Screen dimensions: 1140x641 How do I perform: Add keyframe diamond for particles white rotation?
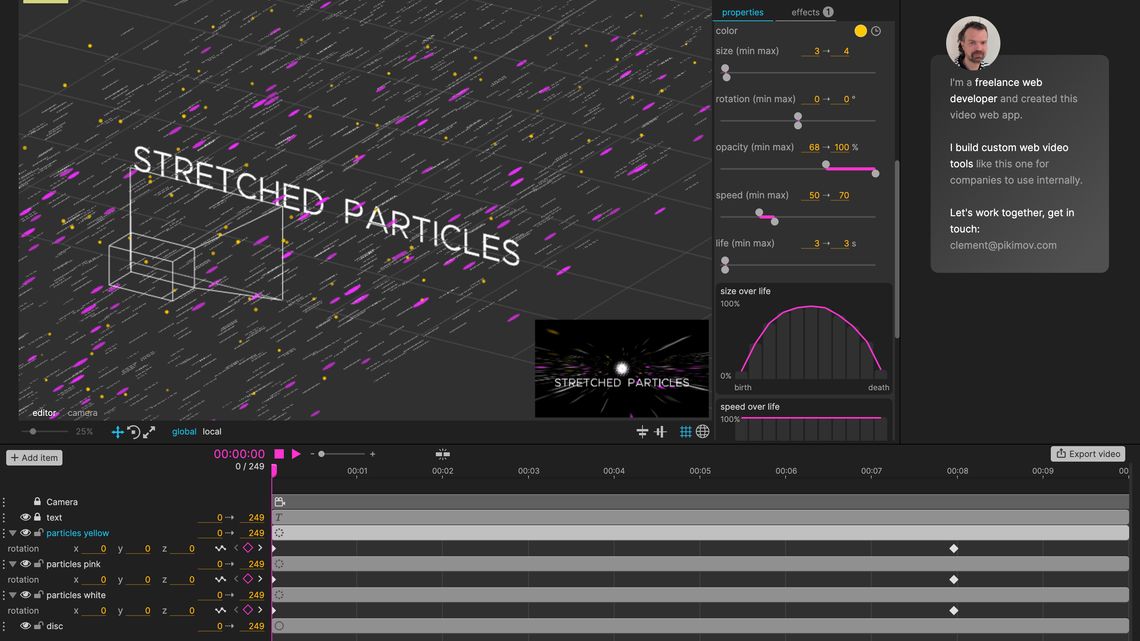(x=248, y=610)
